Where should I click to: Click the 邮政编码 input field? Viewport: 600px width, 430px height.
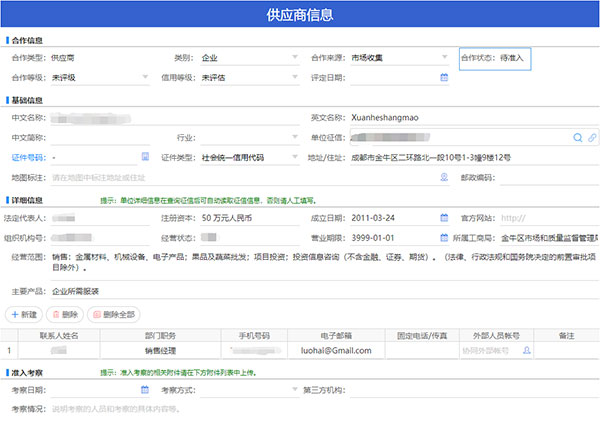(549, 178)
